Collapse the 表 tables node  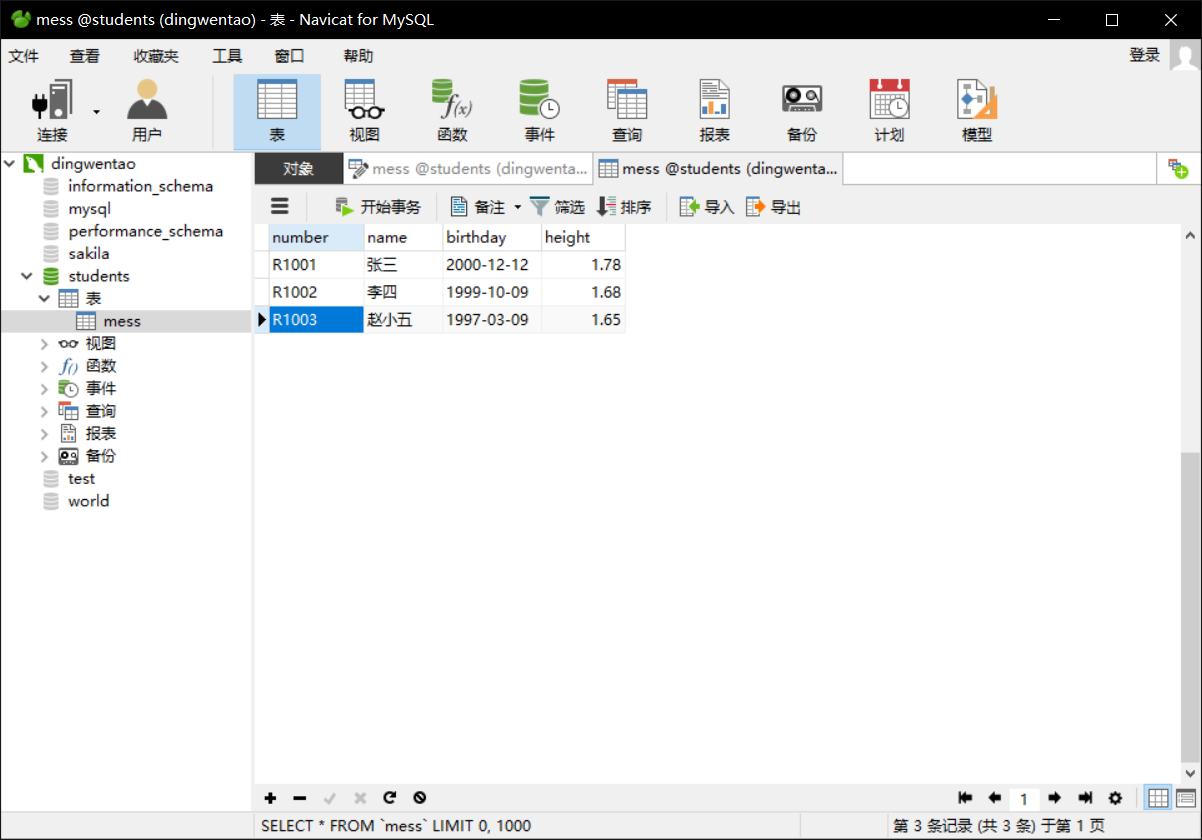click(x=44, y=298)
